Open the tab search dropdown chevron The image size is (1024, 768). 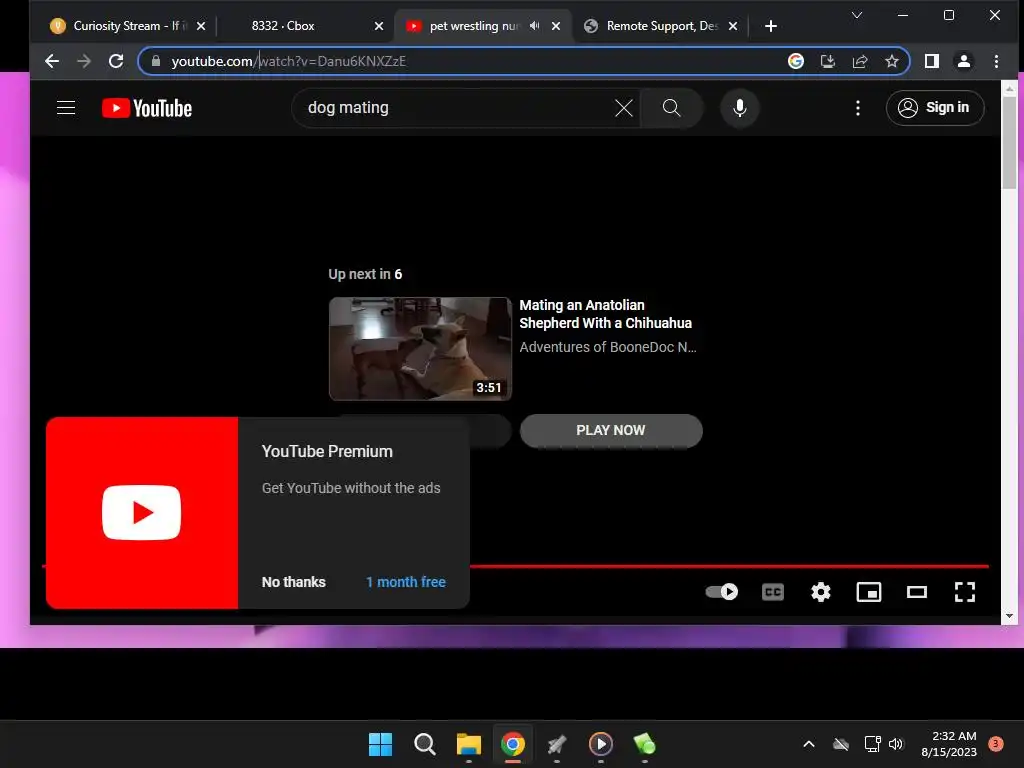coord(857,15)
